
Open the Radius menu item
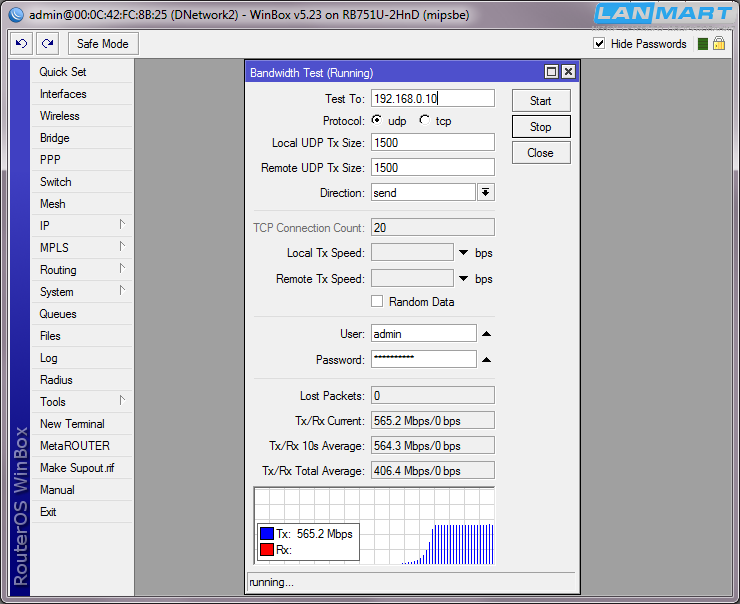click(x=82, y=380)
